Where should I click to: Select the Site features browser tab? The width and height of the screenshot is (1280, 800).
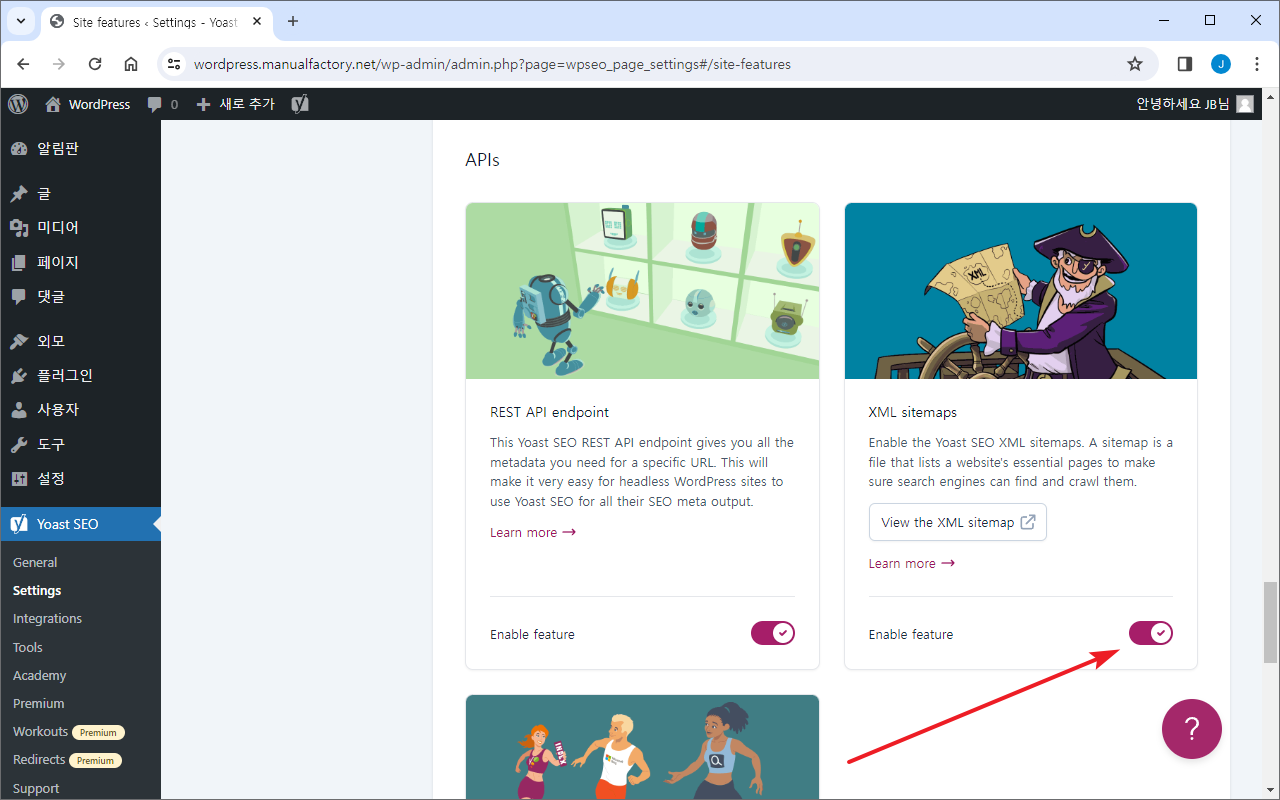157,22
